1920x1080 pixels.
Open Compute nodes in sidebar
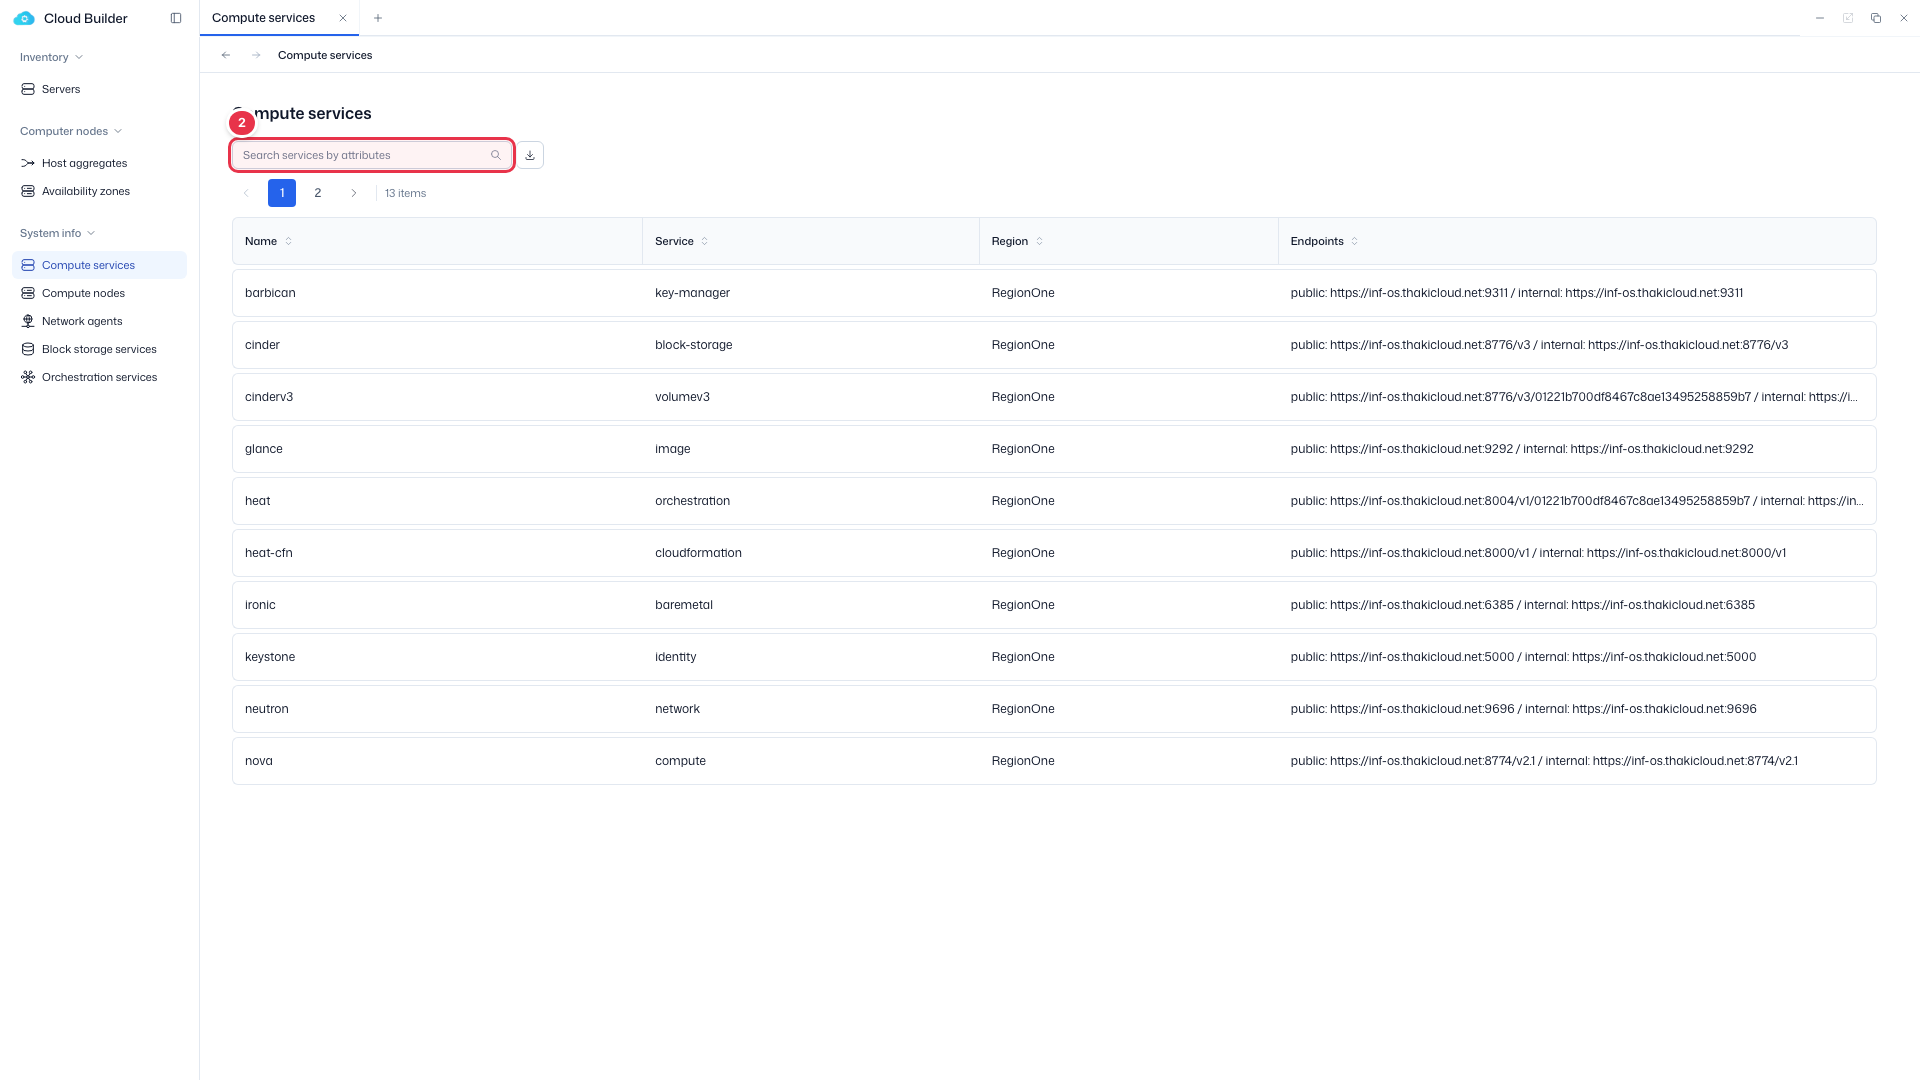(x=99, y=293)
